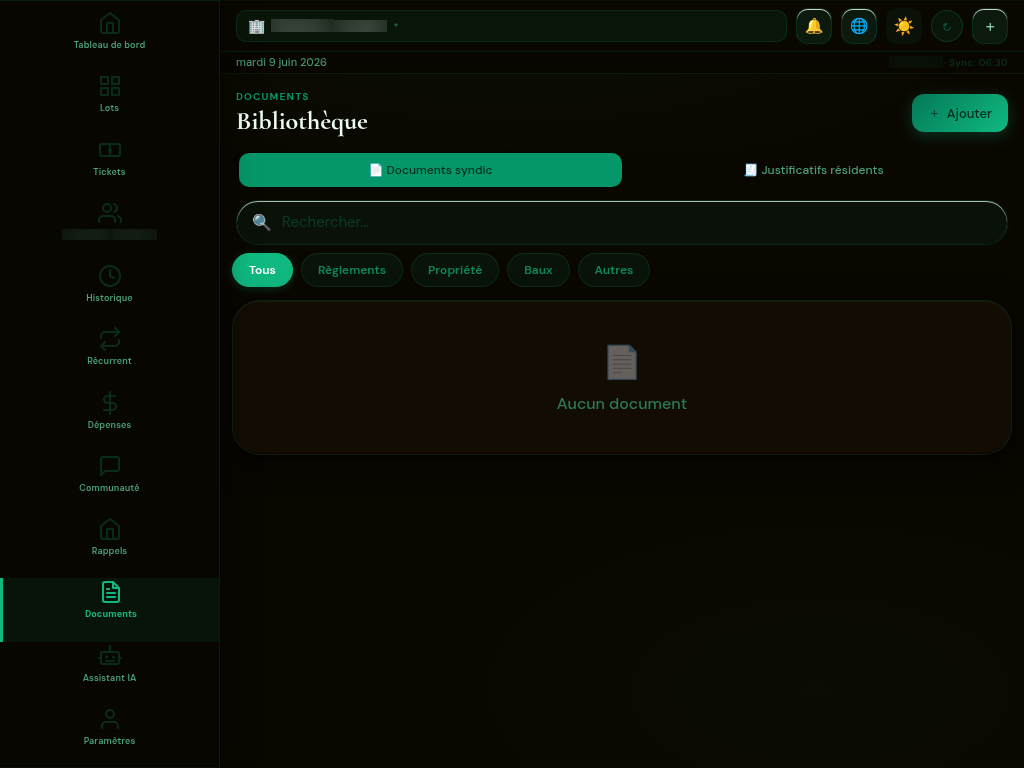The width and height of the screenshot is (1024, 768).
Task: Filter by Règlements chip
Action: point(352,270)
